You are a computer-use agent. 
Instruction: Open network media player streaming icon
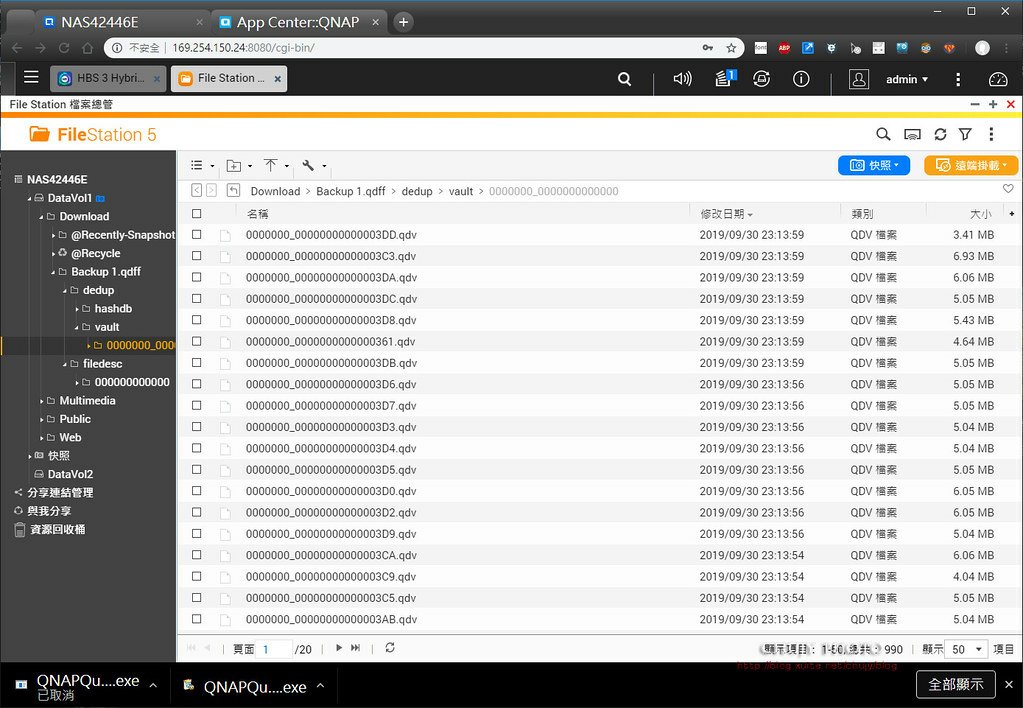pyautogui.click(x=912, y=134)
